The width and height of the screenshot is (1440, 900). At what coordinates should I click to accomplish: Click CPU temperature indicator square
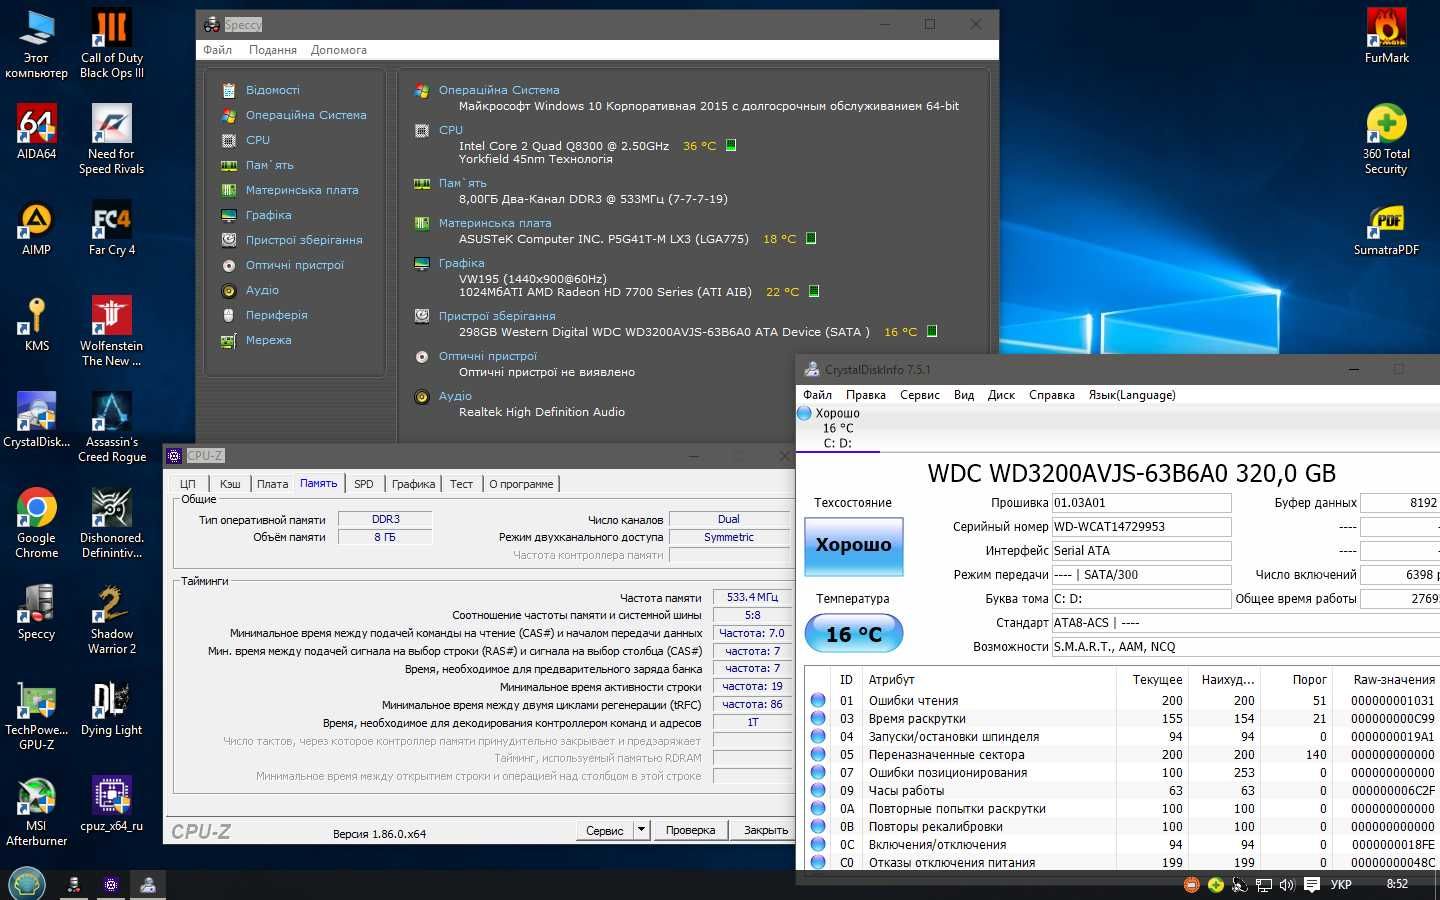point(731,145)
